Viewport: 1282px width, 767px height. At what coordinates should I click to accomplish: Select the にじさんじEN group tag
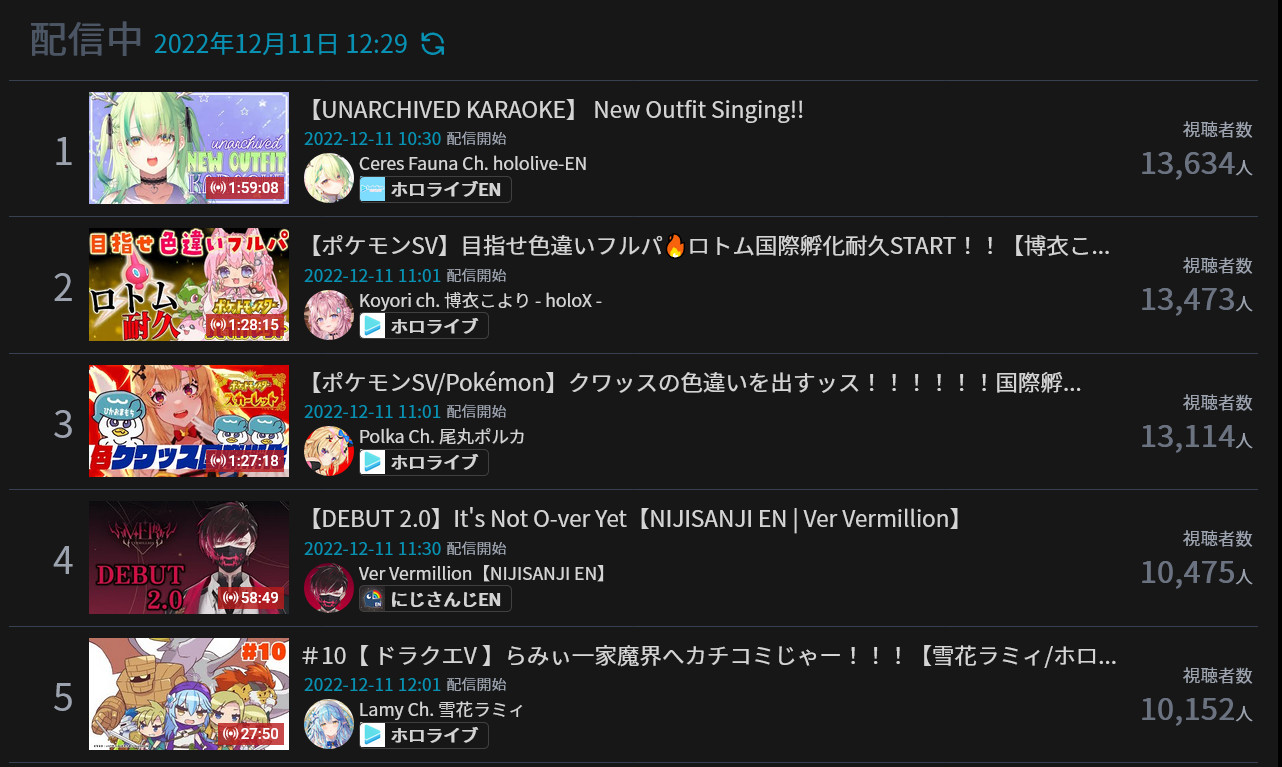[x=435, y=599]
